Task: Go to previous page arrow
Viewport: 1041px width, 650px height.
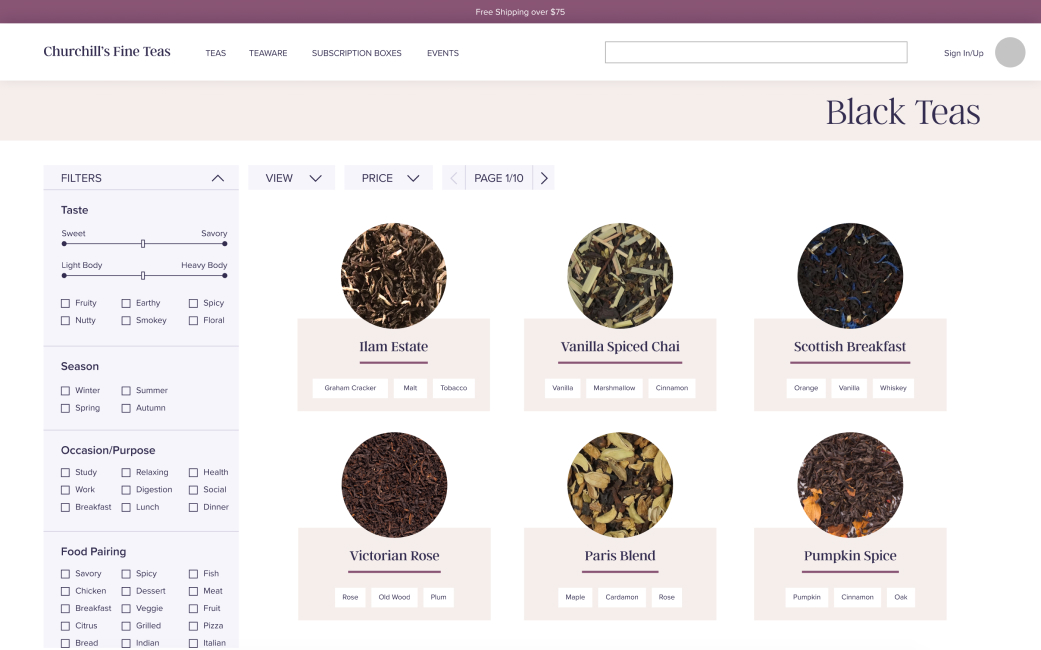Action: pos(454,178)
